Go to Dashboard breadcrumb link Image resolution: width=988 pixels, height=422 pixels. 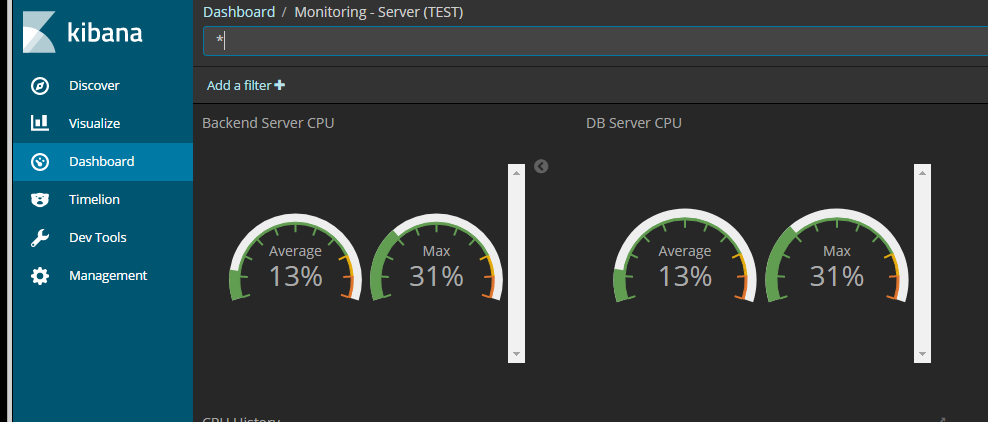coord(239,12)
